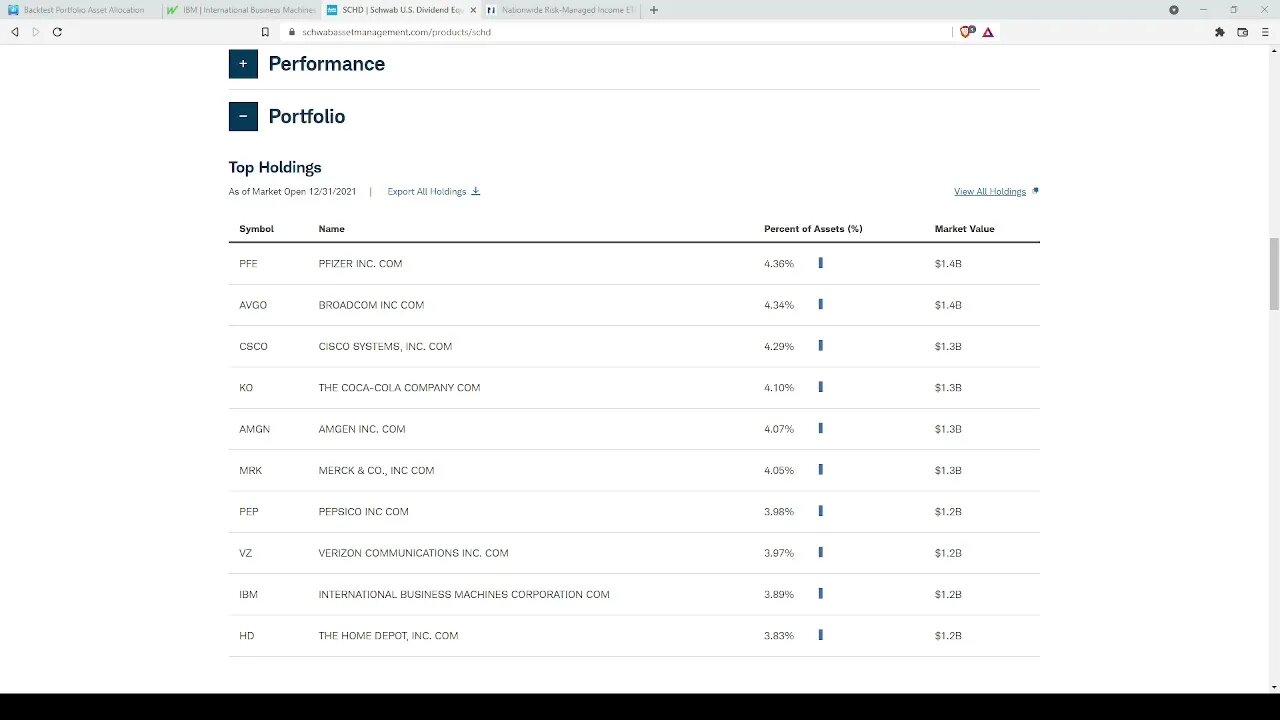
Task: Click the HD symbol cell
Action: (x=246, y=636)
